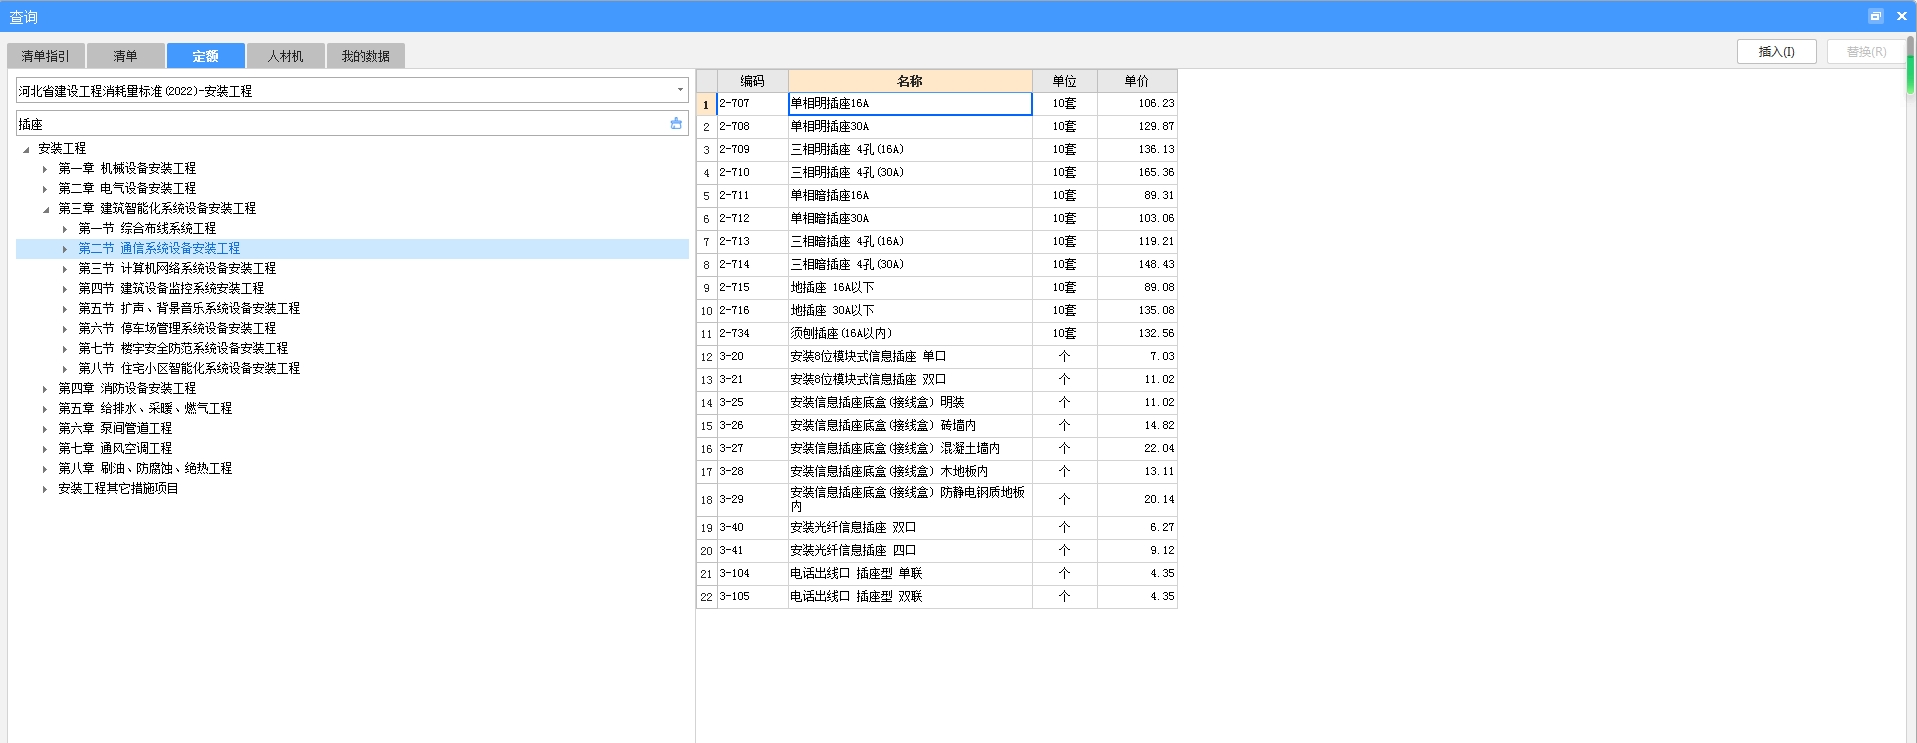Select 安装信息插座底盒(接线盒) 明装 row
The image size is (1917, 743).
(x=910, y=402)
